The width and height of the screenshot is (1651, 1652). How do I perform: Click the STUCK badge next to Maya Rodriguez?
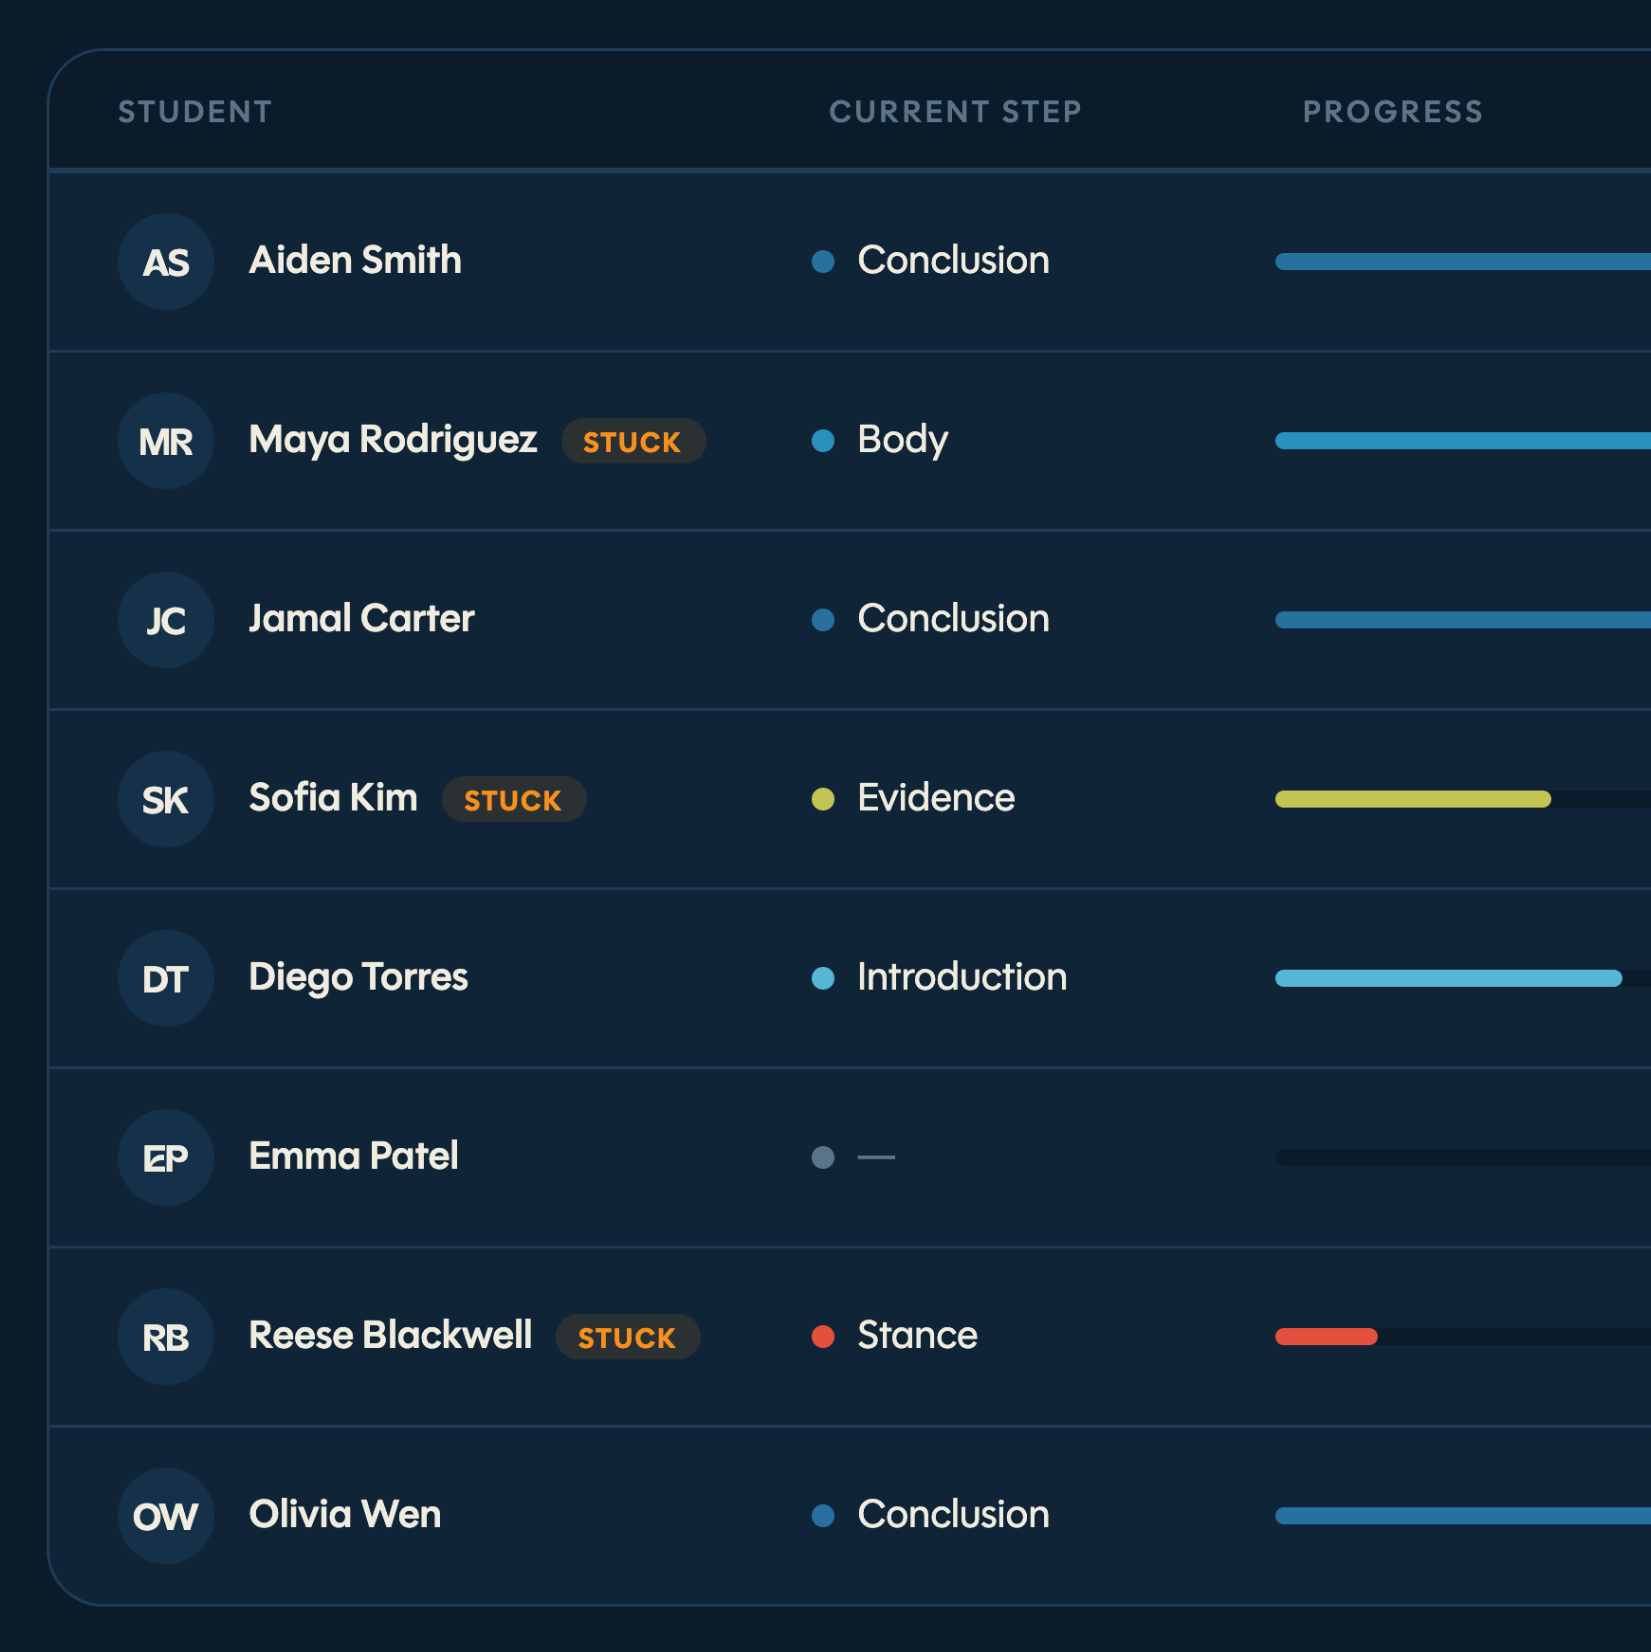tap(633, 441)
